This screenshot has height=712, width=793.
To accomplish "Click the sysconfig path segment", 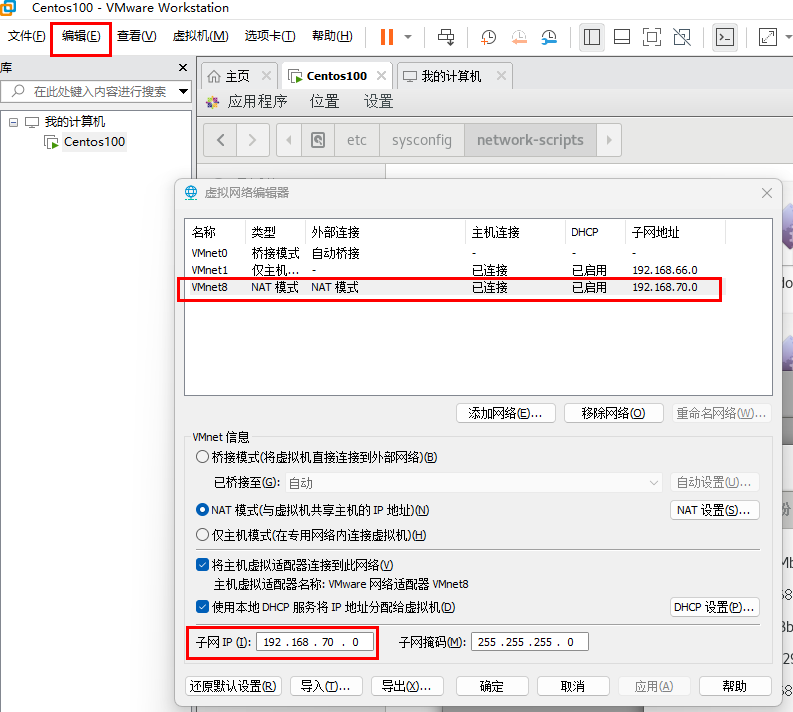I will (x=422, y=140).
